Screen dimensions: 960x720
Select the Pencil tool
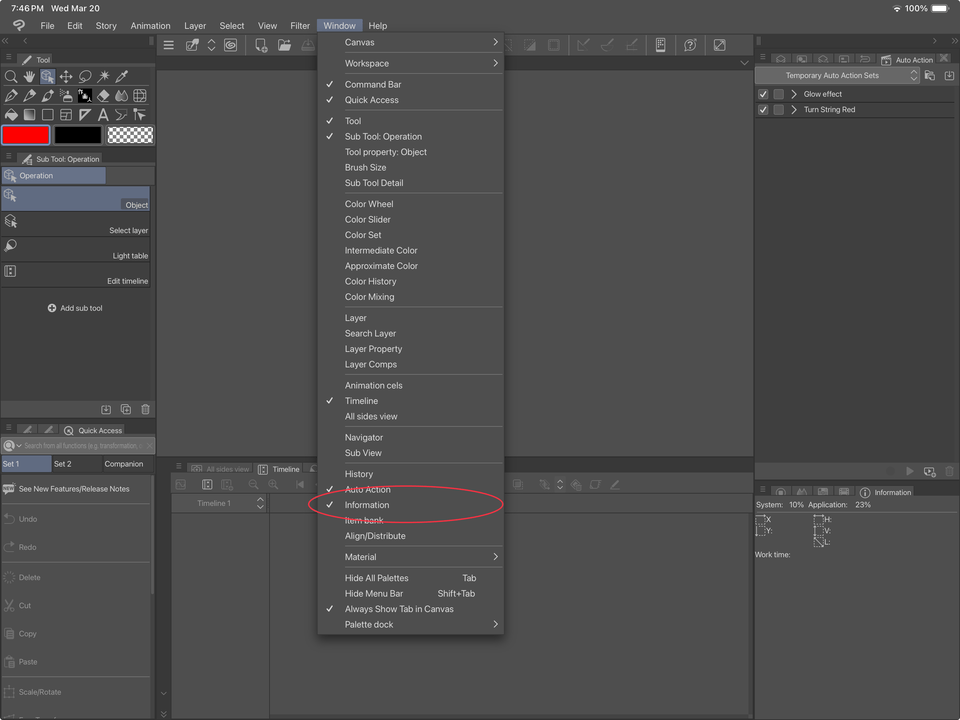point(29,96)
